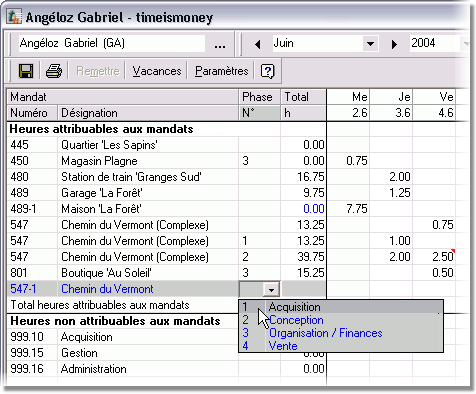The image size is (476, 394).
Task: Click the Désignation sub-header
Action: coord(148,113)
